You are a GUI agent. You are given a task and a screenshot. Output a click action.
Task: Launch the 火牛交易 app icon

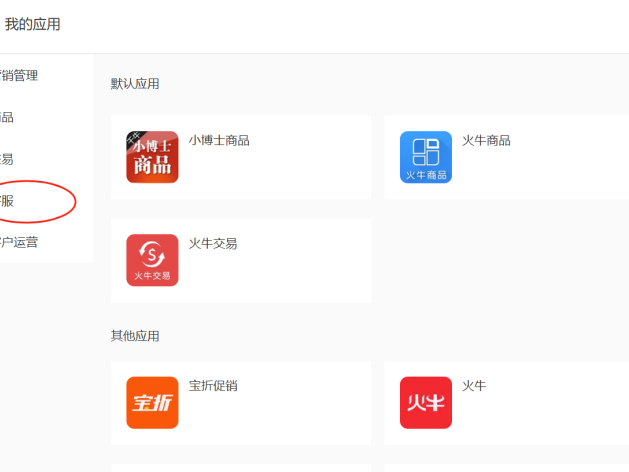(152, 260)
